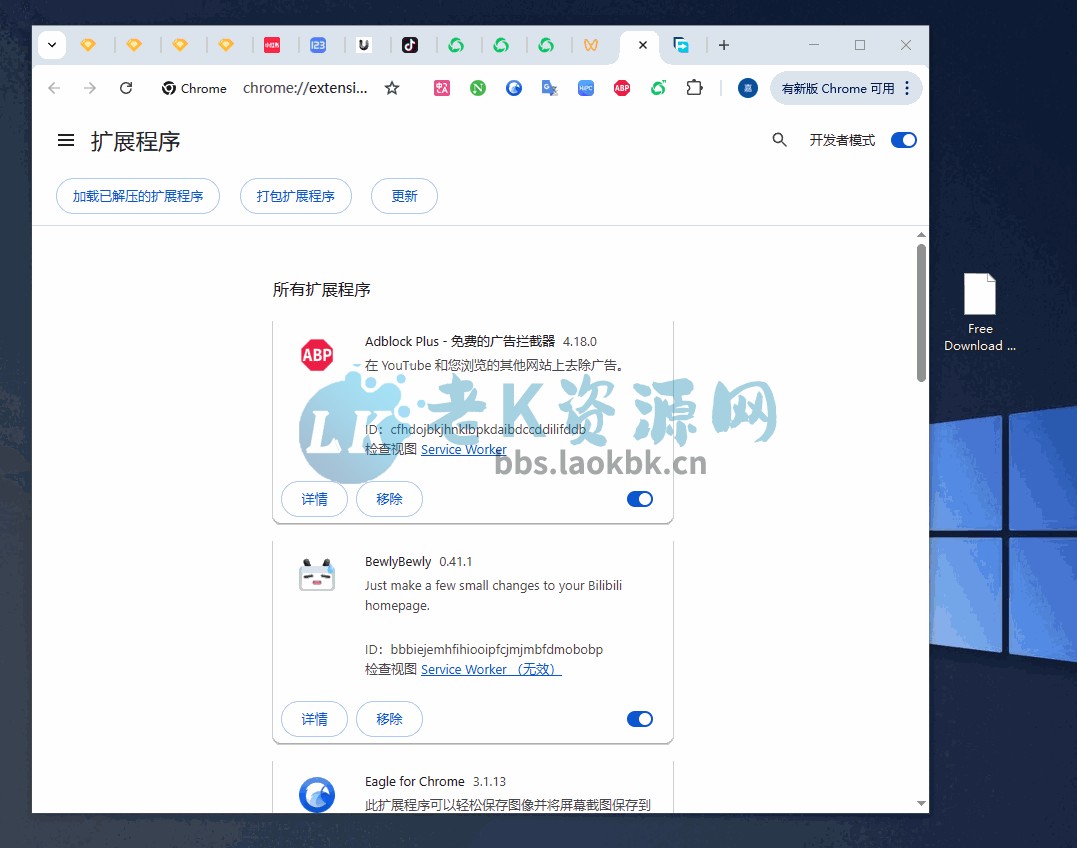The image size is (1077, 848).
Task: Click the scrollbar up arrow
Action: 921,235
